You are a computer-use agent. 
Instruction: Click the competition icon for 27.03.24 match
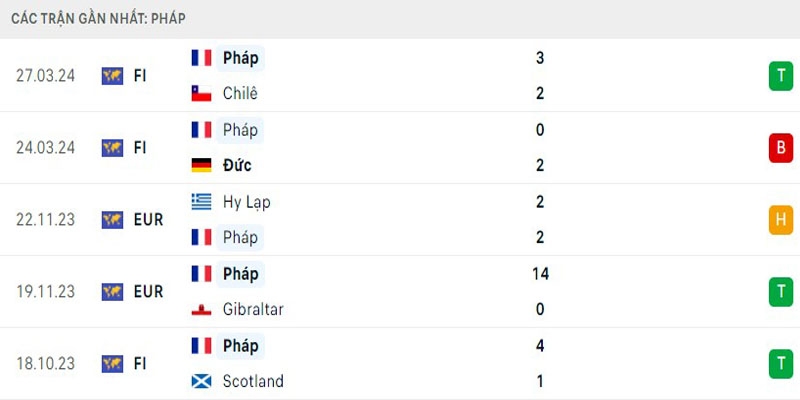112,75
